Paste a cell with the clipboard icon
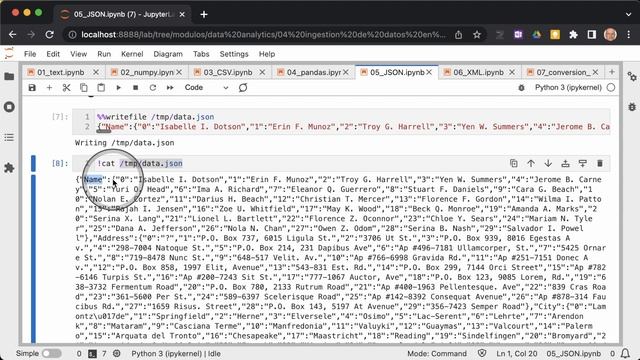Image resolution: width=640 pixels, height=360 pixels. (101, 88)
